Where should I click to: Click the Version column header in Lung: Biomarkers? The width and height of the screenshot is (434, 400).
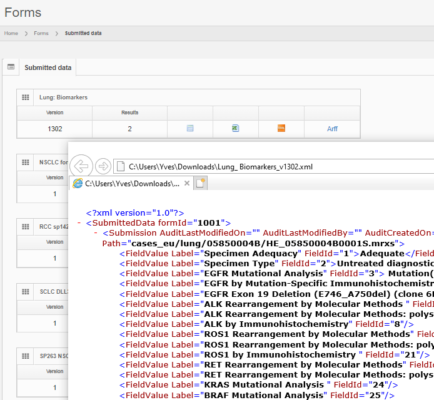click(x=55, y=113)
